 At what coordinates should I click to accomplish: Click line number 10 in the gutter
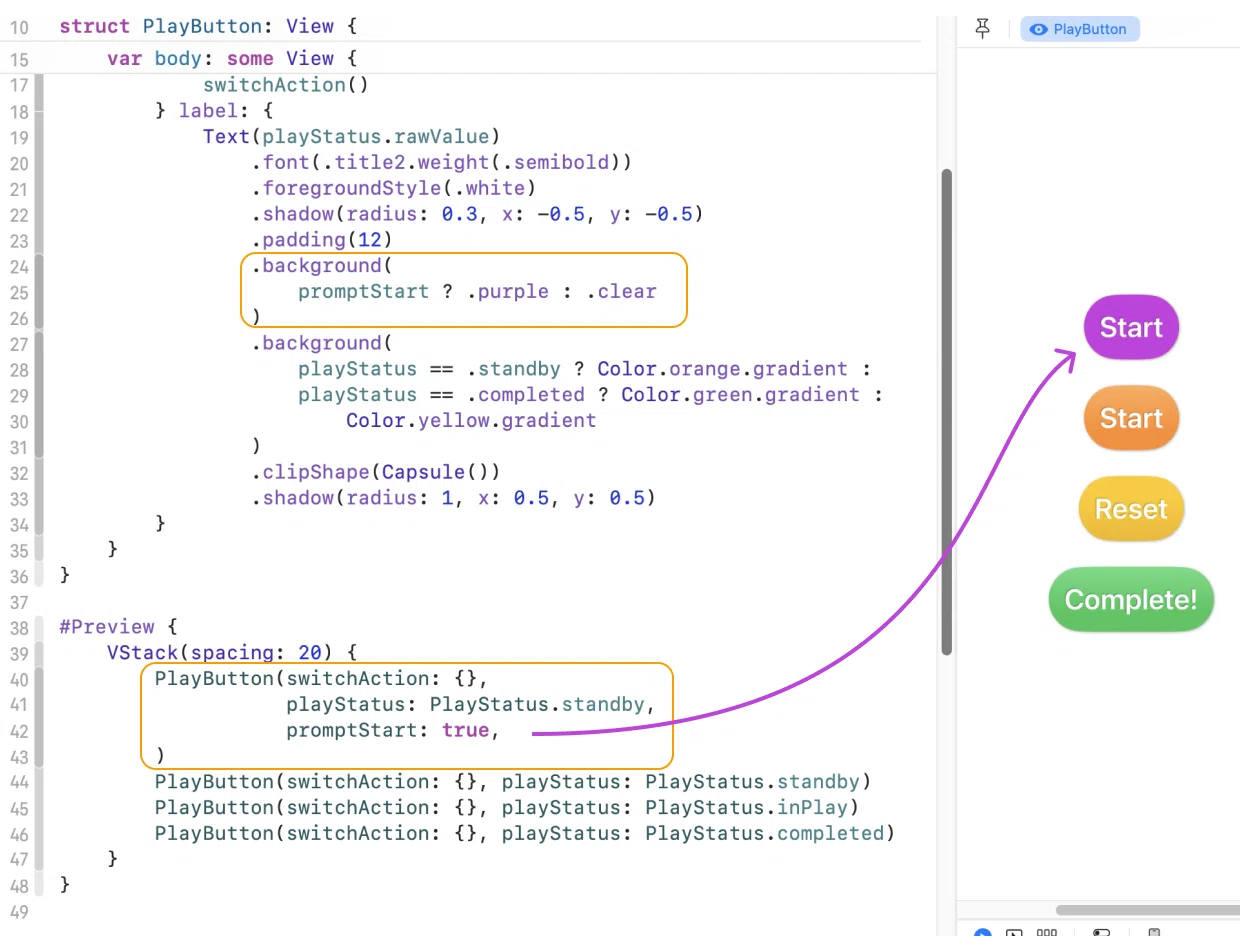click(19, 27)
